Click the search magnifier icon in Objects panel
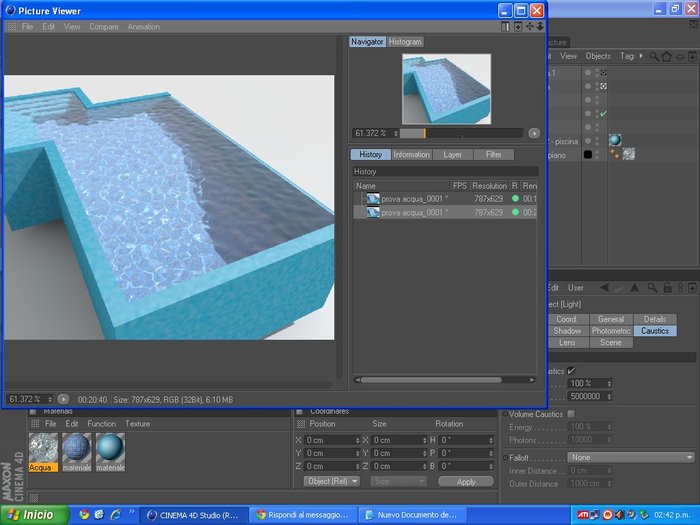This screenshot has width=700, height=525. click(654, 56)
